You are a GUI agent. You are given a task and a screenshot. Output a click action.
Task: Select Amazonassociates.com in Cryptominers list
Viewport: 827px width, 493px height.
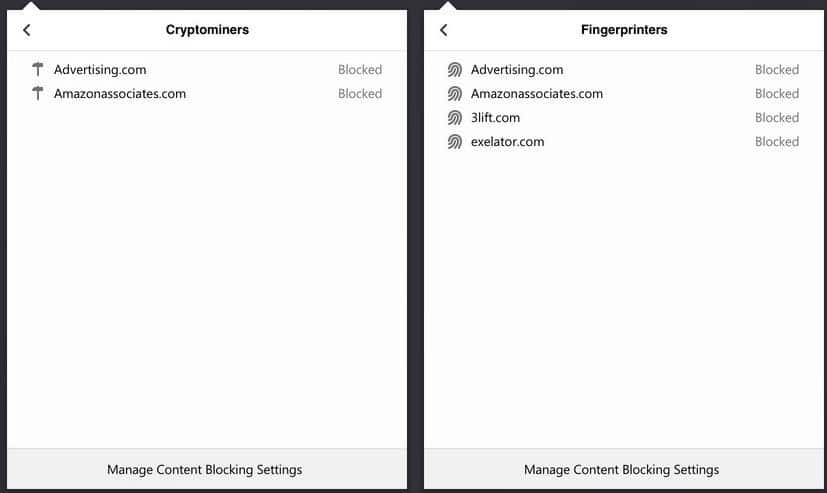207,94
